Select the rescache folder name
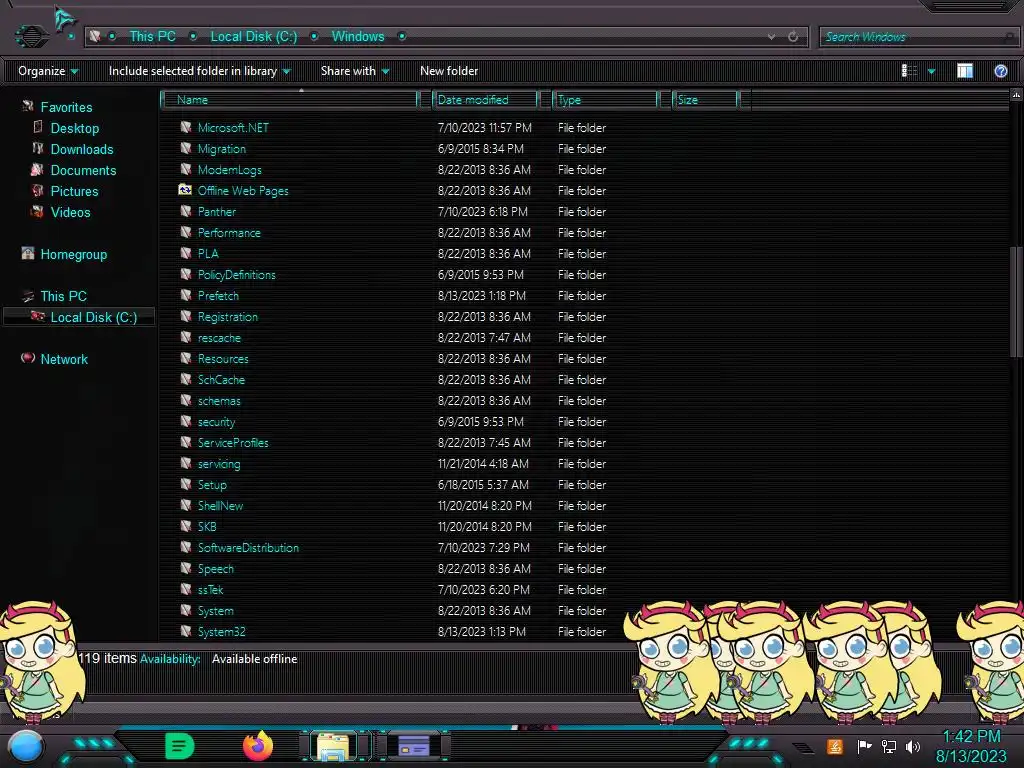 click(219, 338)
